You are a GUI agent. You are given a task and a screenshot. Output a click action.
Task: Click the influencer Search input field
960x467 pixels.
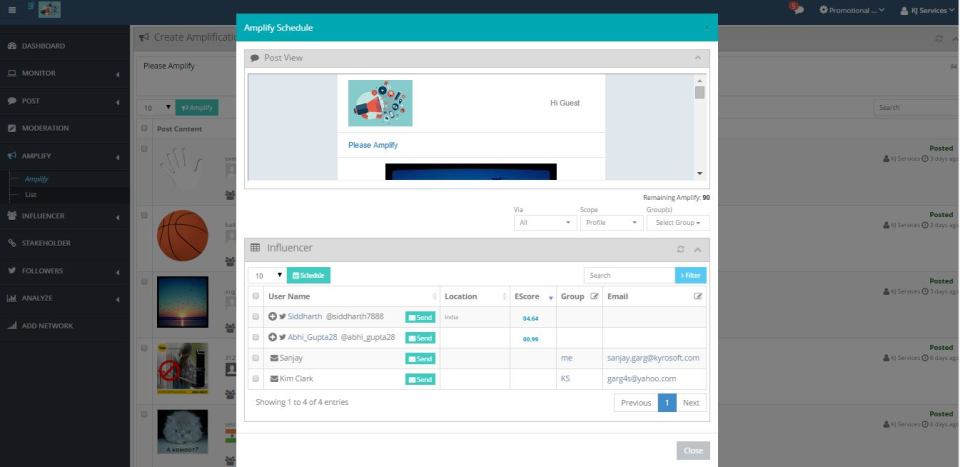click(x=629, y=275)
